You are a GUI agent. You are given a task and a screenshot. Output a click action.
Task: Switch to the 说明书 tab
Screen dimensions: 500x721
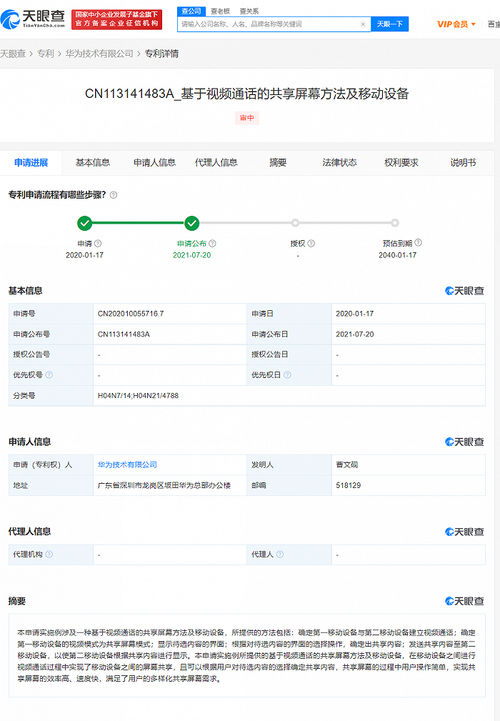(463, 162)
